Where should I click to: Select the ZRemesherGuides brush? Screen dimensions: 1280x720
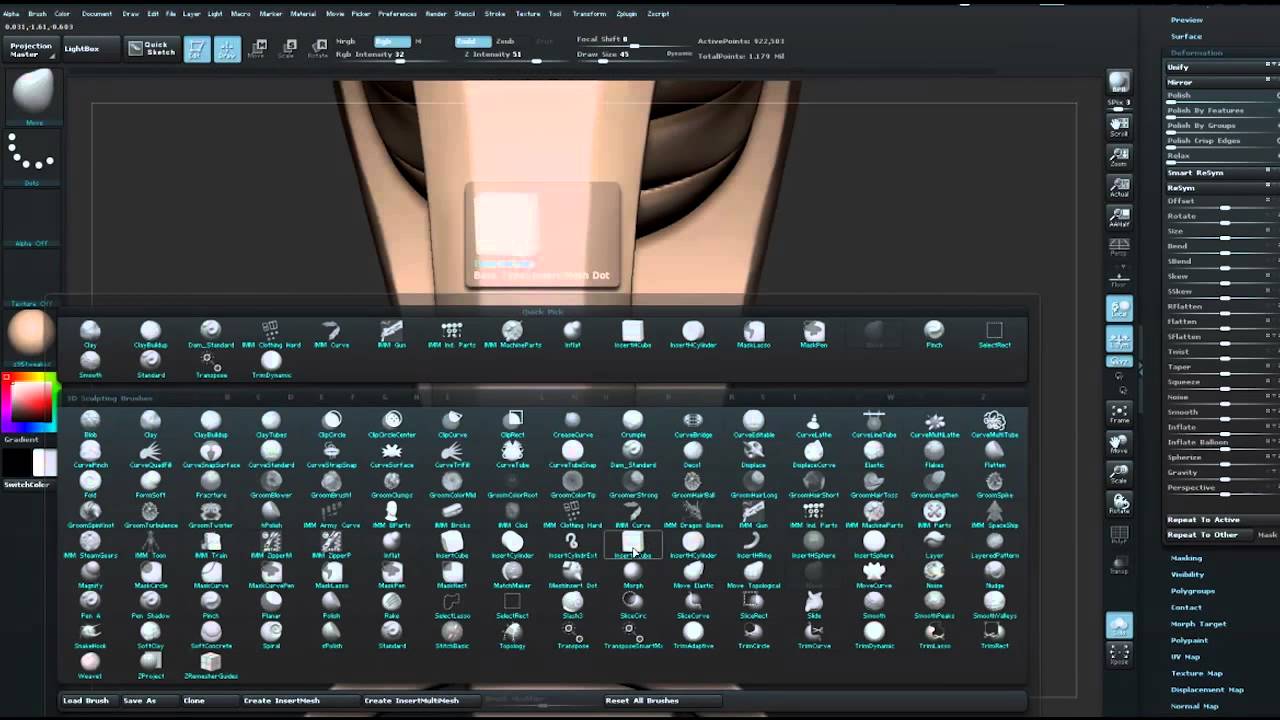tap(211, 664)
